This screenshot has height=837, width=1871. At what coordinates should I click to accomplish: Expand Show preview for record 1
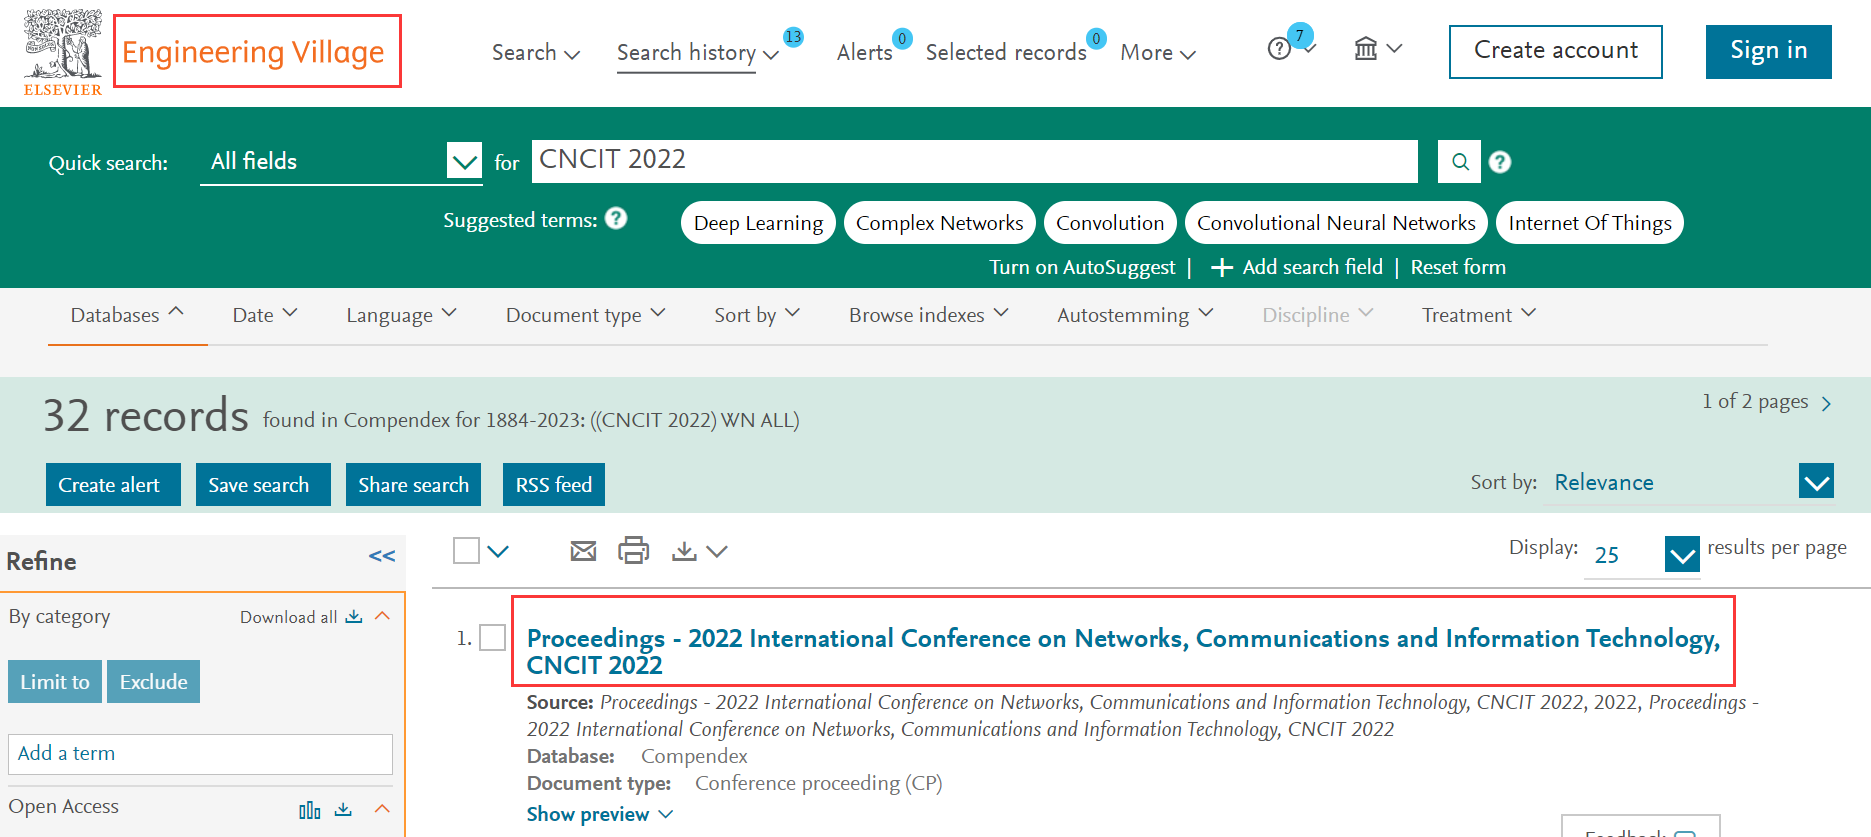pyautogui.click(x=600, y=814)
